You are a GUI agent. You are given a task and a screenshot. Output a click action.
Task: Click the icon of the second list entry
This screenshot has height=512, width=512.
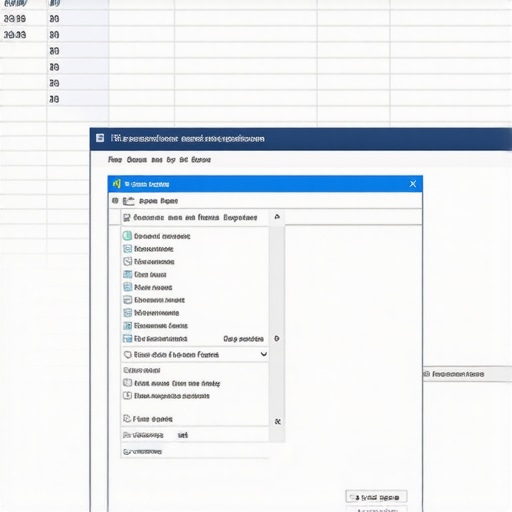pyautogui.click(x=127, y=249)
